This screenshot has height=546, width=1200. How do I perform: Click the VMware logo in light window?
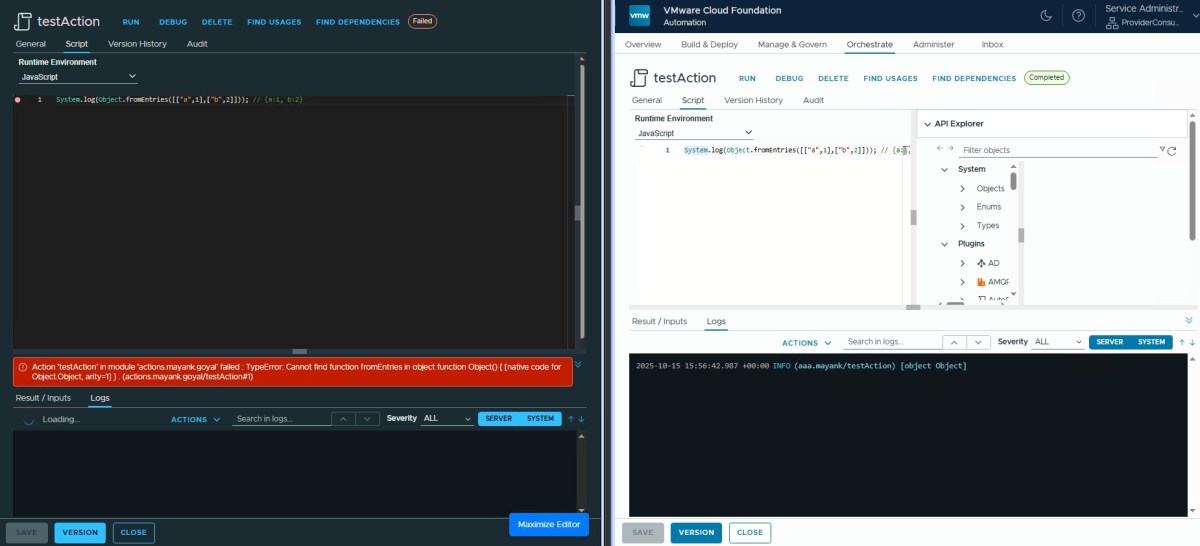[640, 16]
